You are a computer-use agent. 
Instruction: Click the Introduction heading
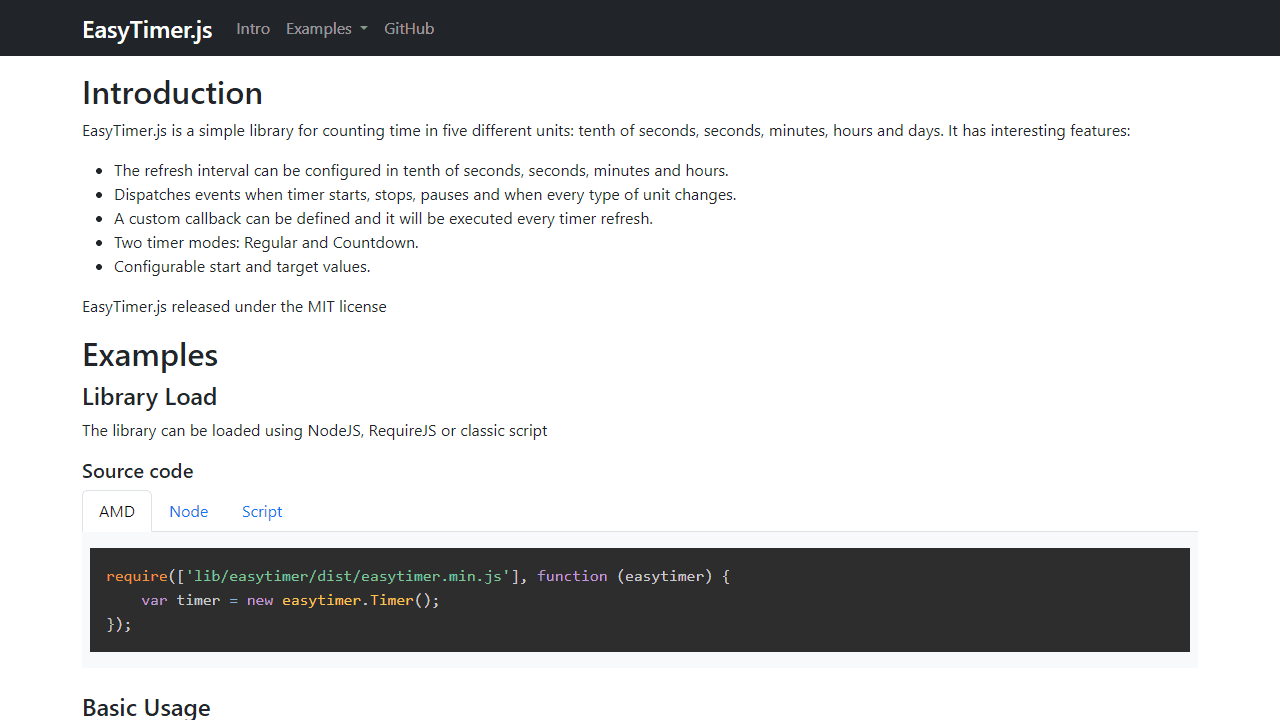click(x=172, y=93)
